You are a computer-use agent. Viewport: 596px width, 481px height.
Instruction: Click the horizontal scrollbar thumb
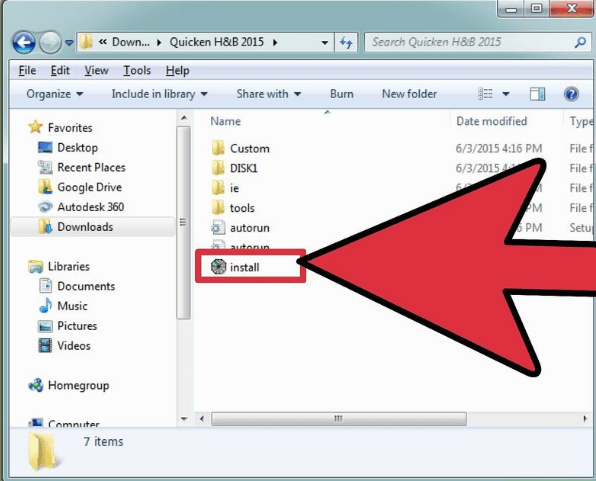coord(339,419)
